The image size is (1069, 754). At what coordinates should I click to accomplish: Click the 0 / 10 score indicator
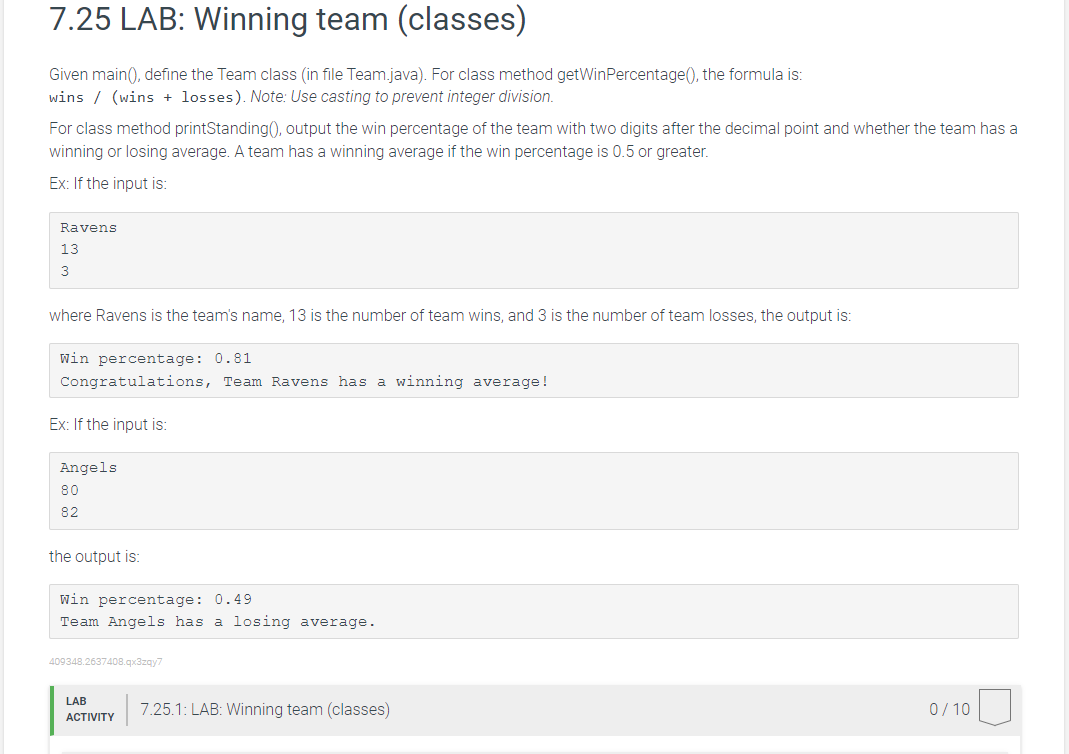click(948, 709)
